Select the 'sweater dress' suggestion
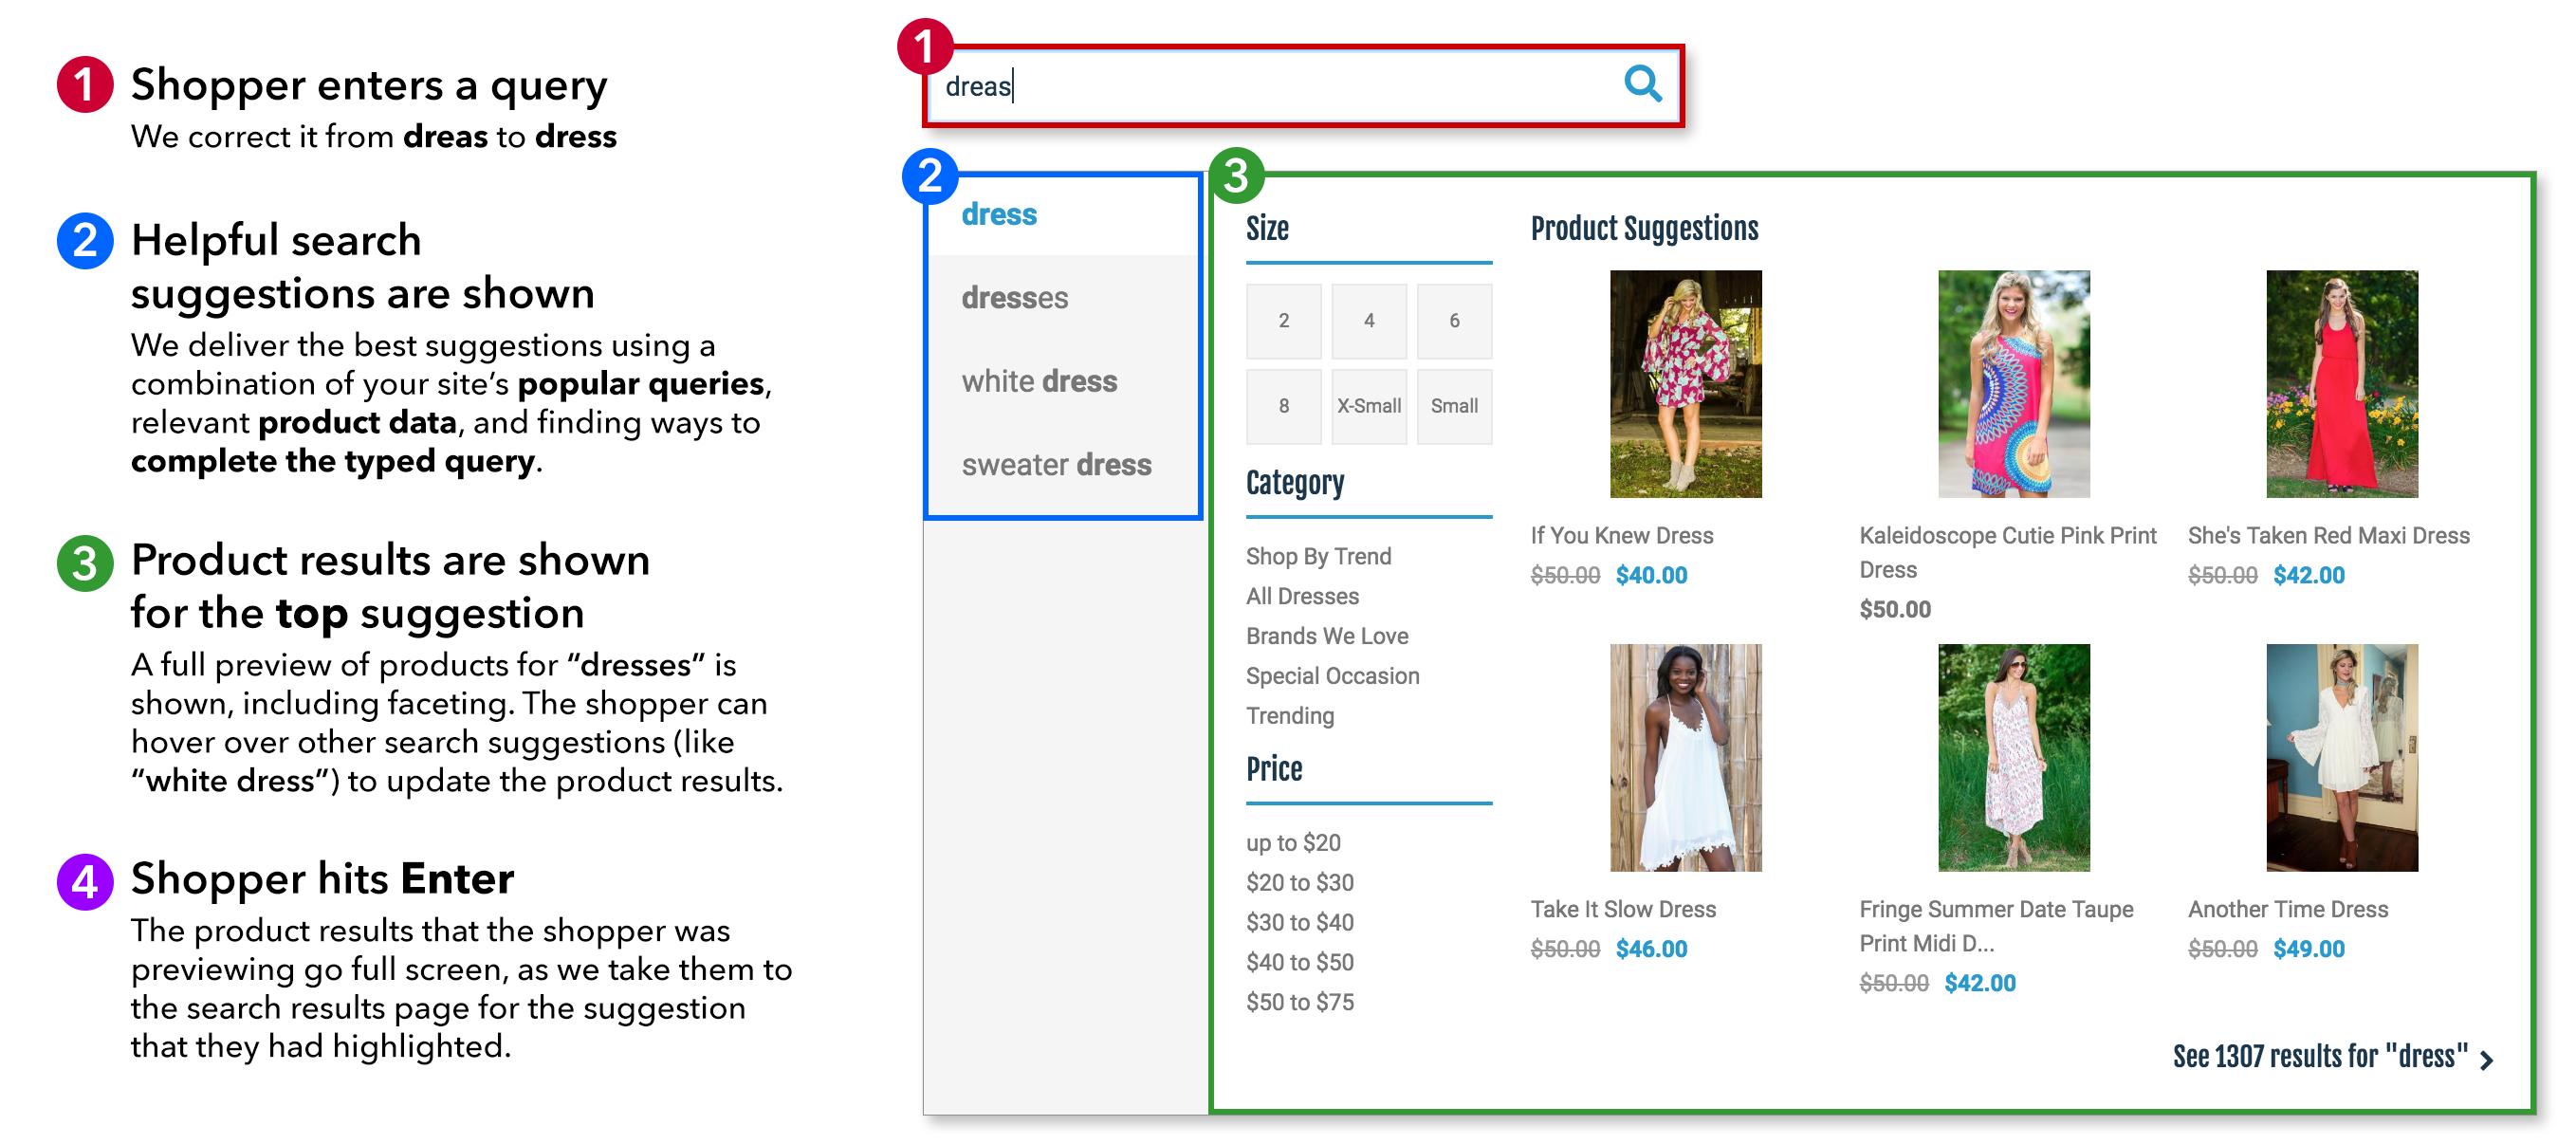The width and height of the screenshot is (2576, 1144). tap(1056, 465)
